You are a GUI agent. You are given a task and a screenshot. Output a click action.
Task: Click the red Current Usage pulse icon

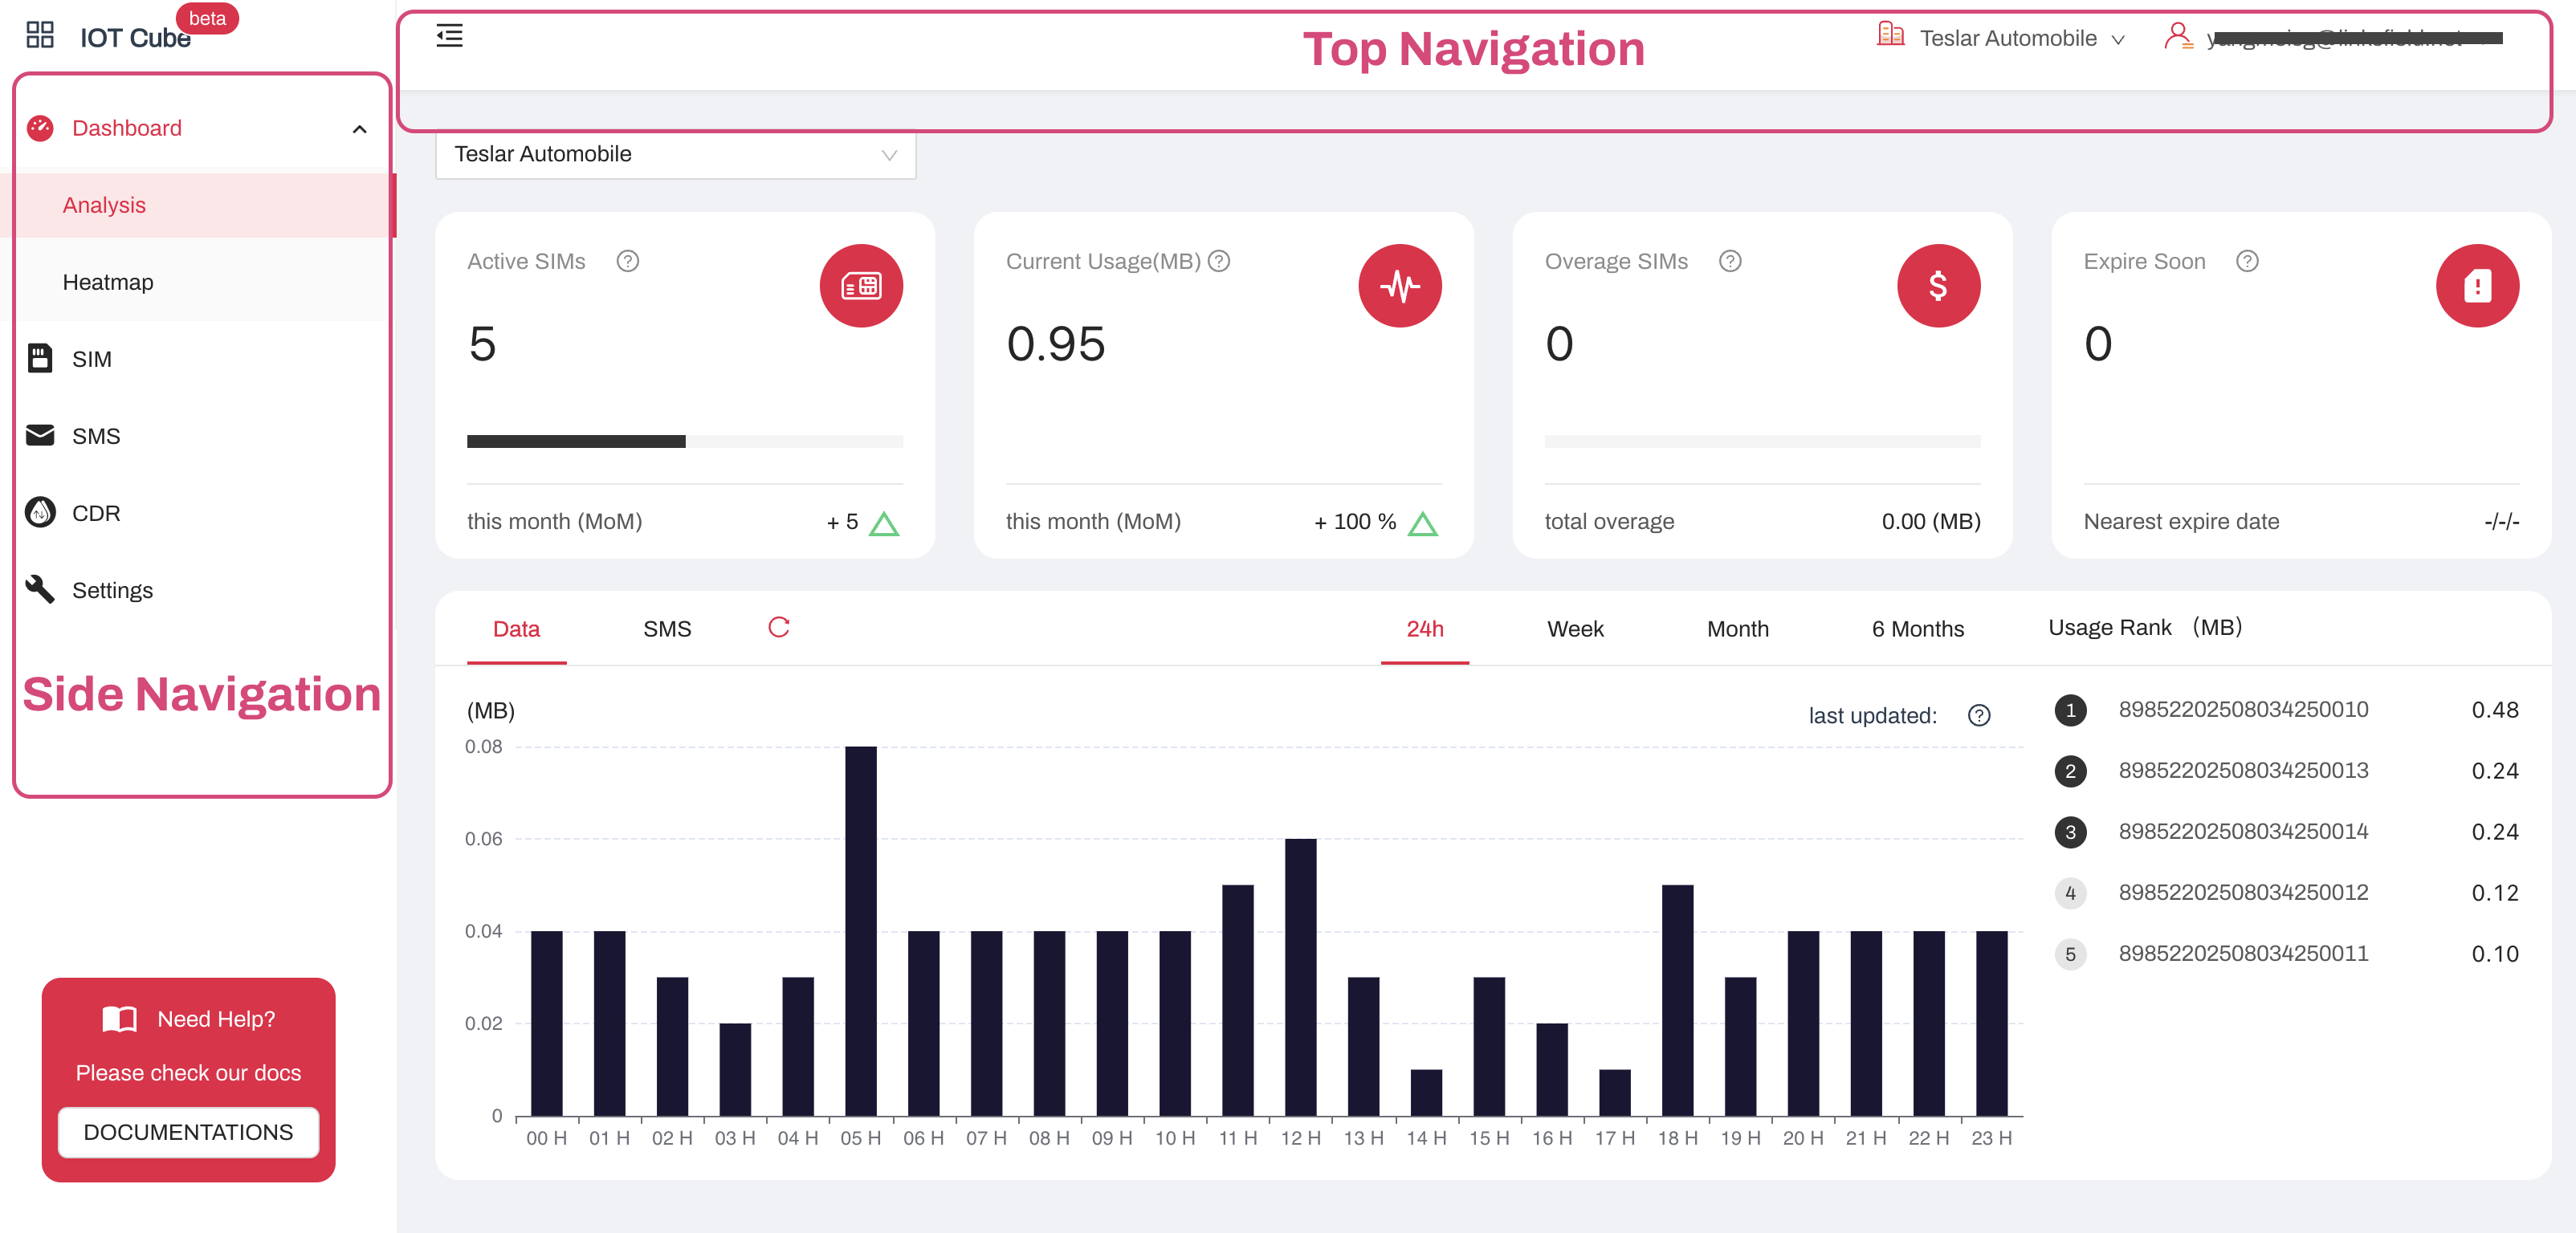coord(1400,286)
